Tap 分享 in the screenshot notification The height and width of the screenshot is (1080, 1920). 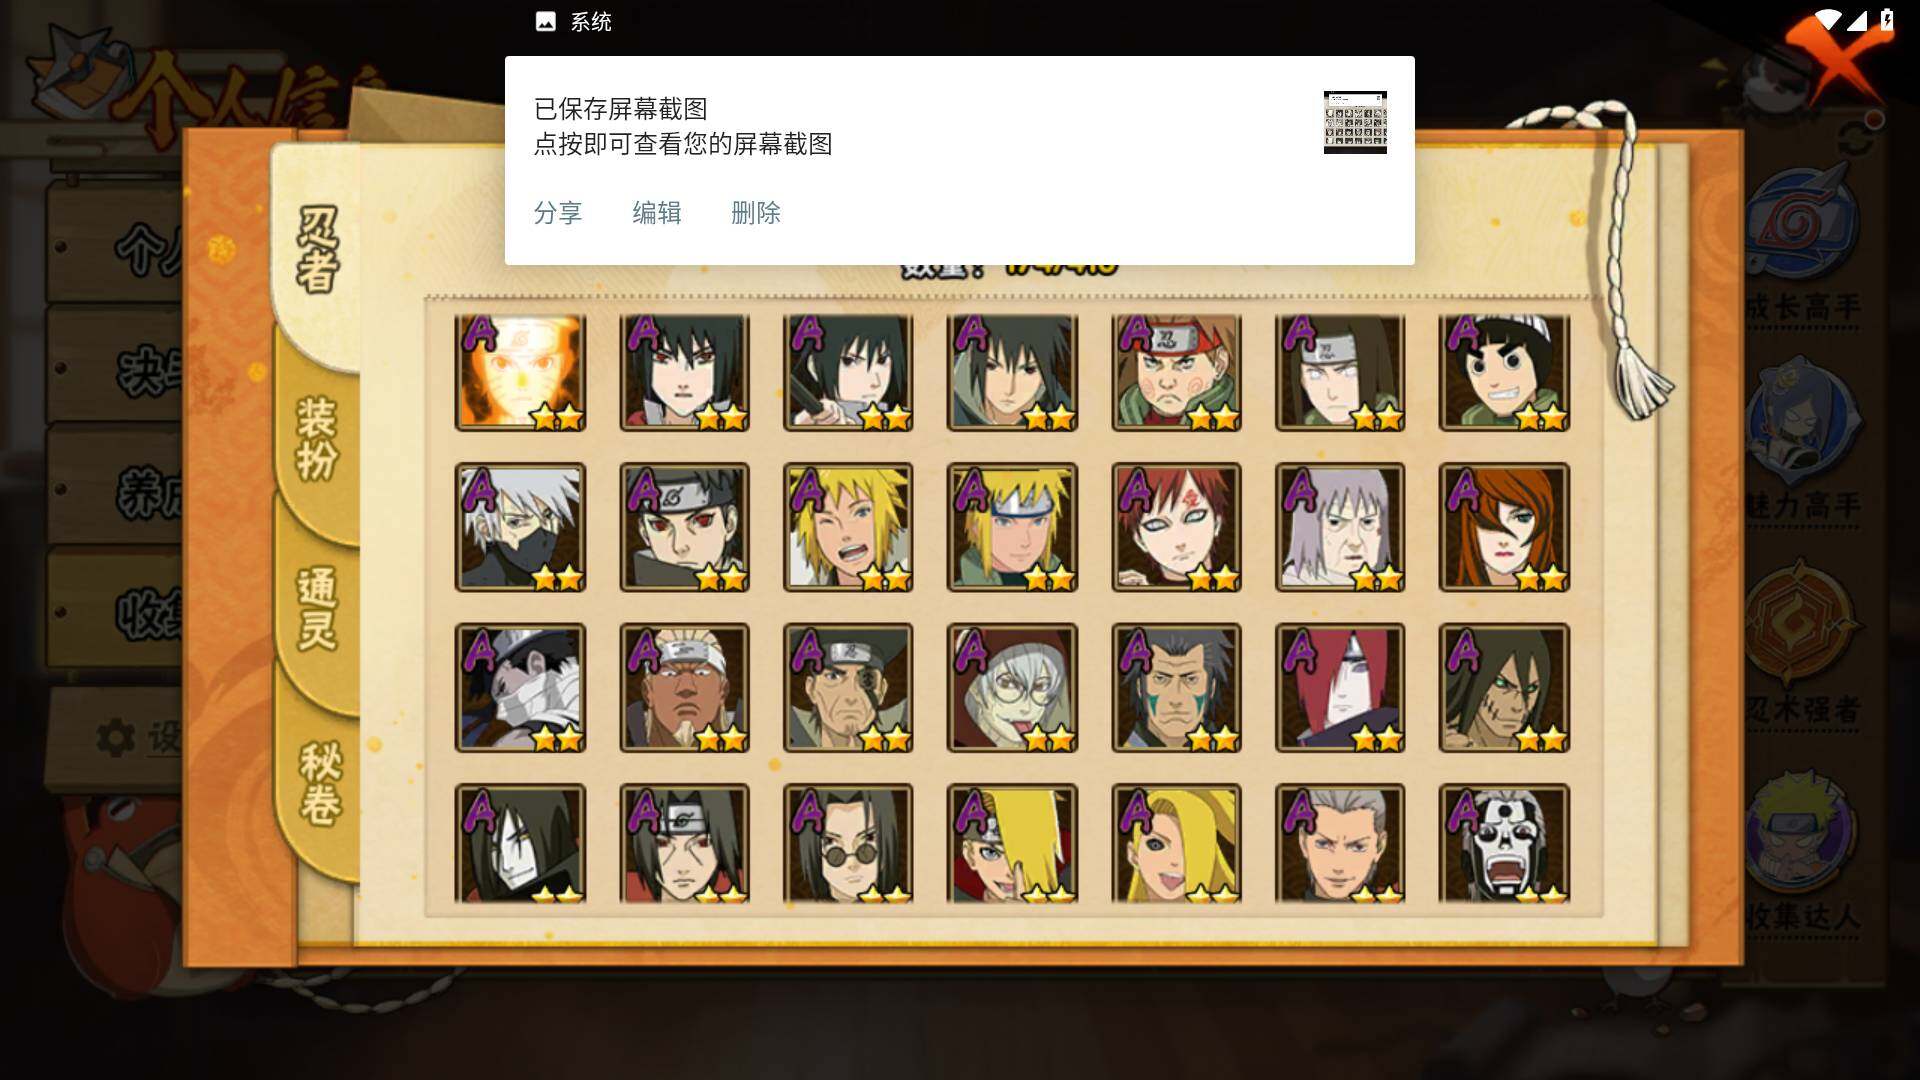(558, 213)
